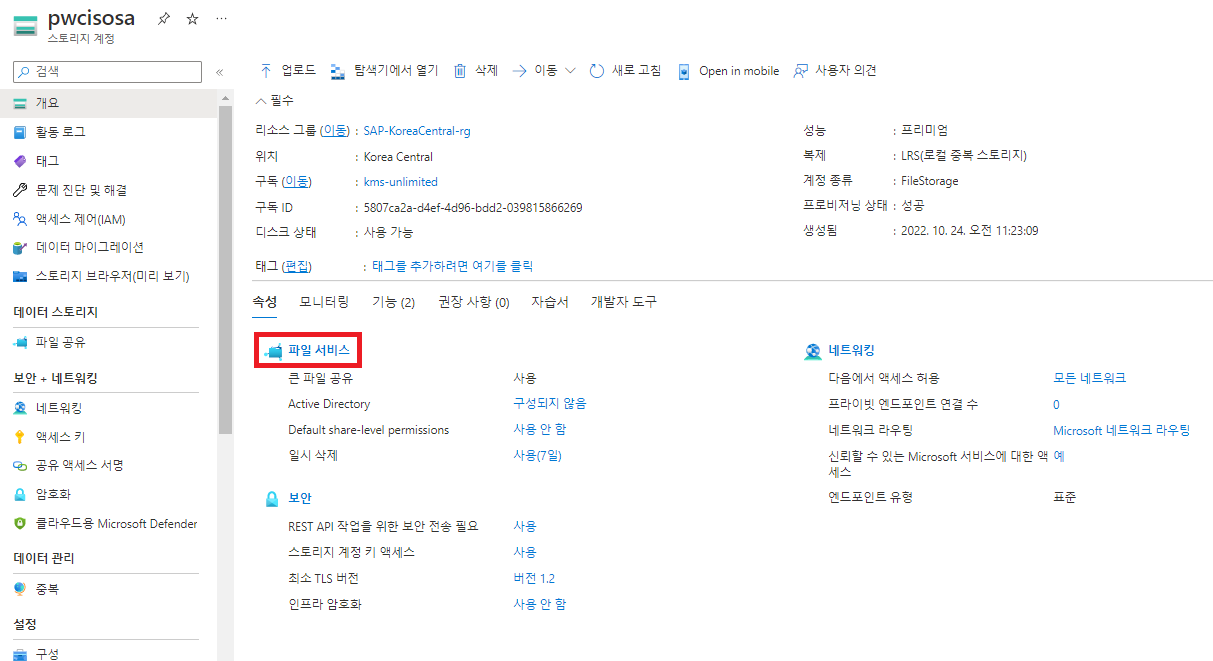The width and height of the screenshot is (1213, 661).
Task: Open the kms-unlimited subscription link
Action: click(401, 182)
